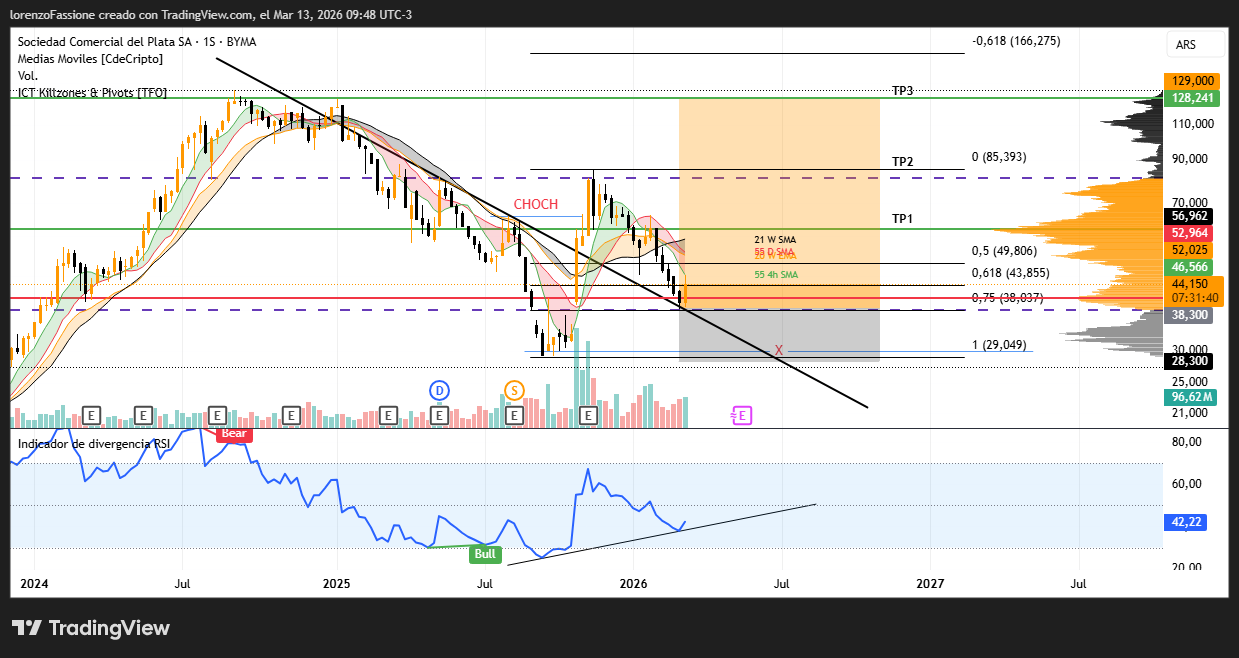Screen dimensions: 1239x658
Task: Click the earnings E marker beneath the S icon
Action: coord(514,414)
